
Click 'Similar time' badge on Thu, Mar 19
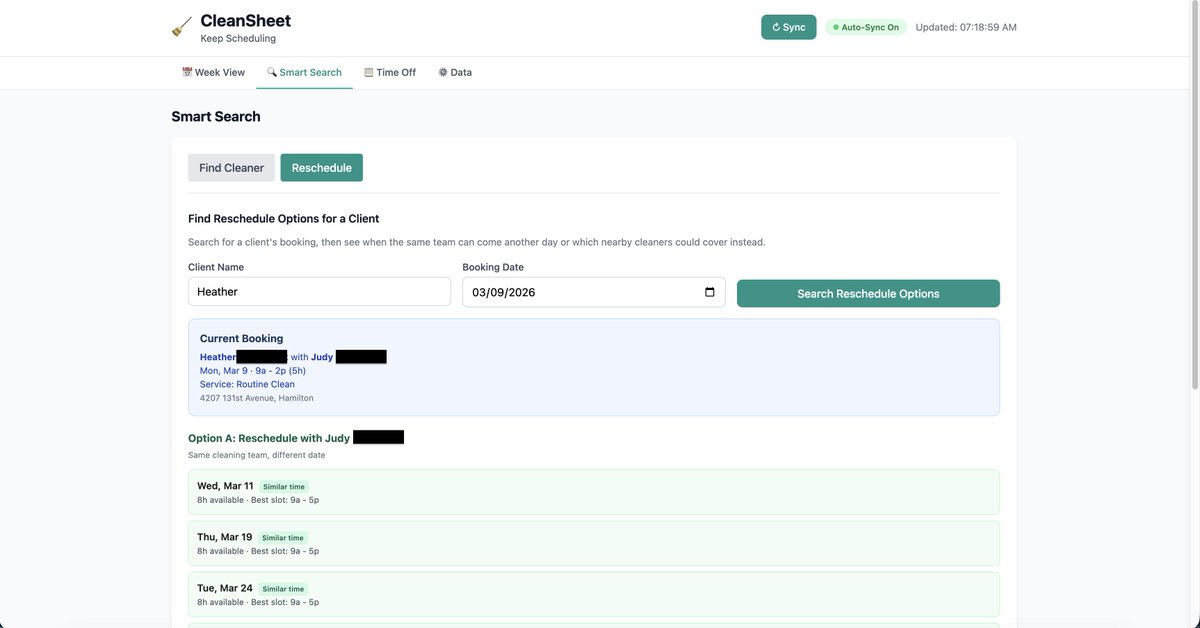pyautogui.click(x=283, y=538)
